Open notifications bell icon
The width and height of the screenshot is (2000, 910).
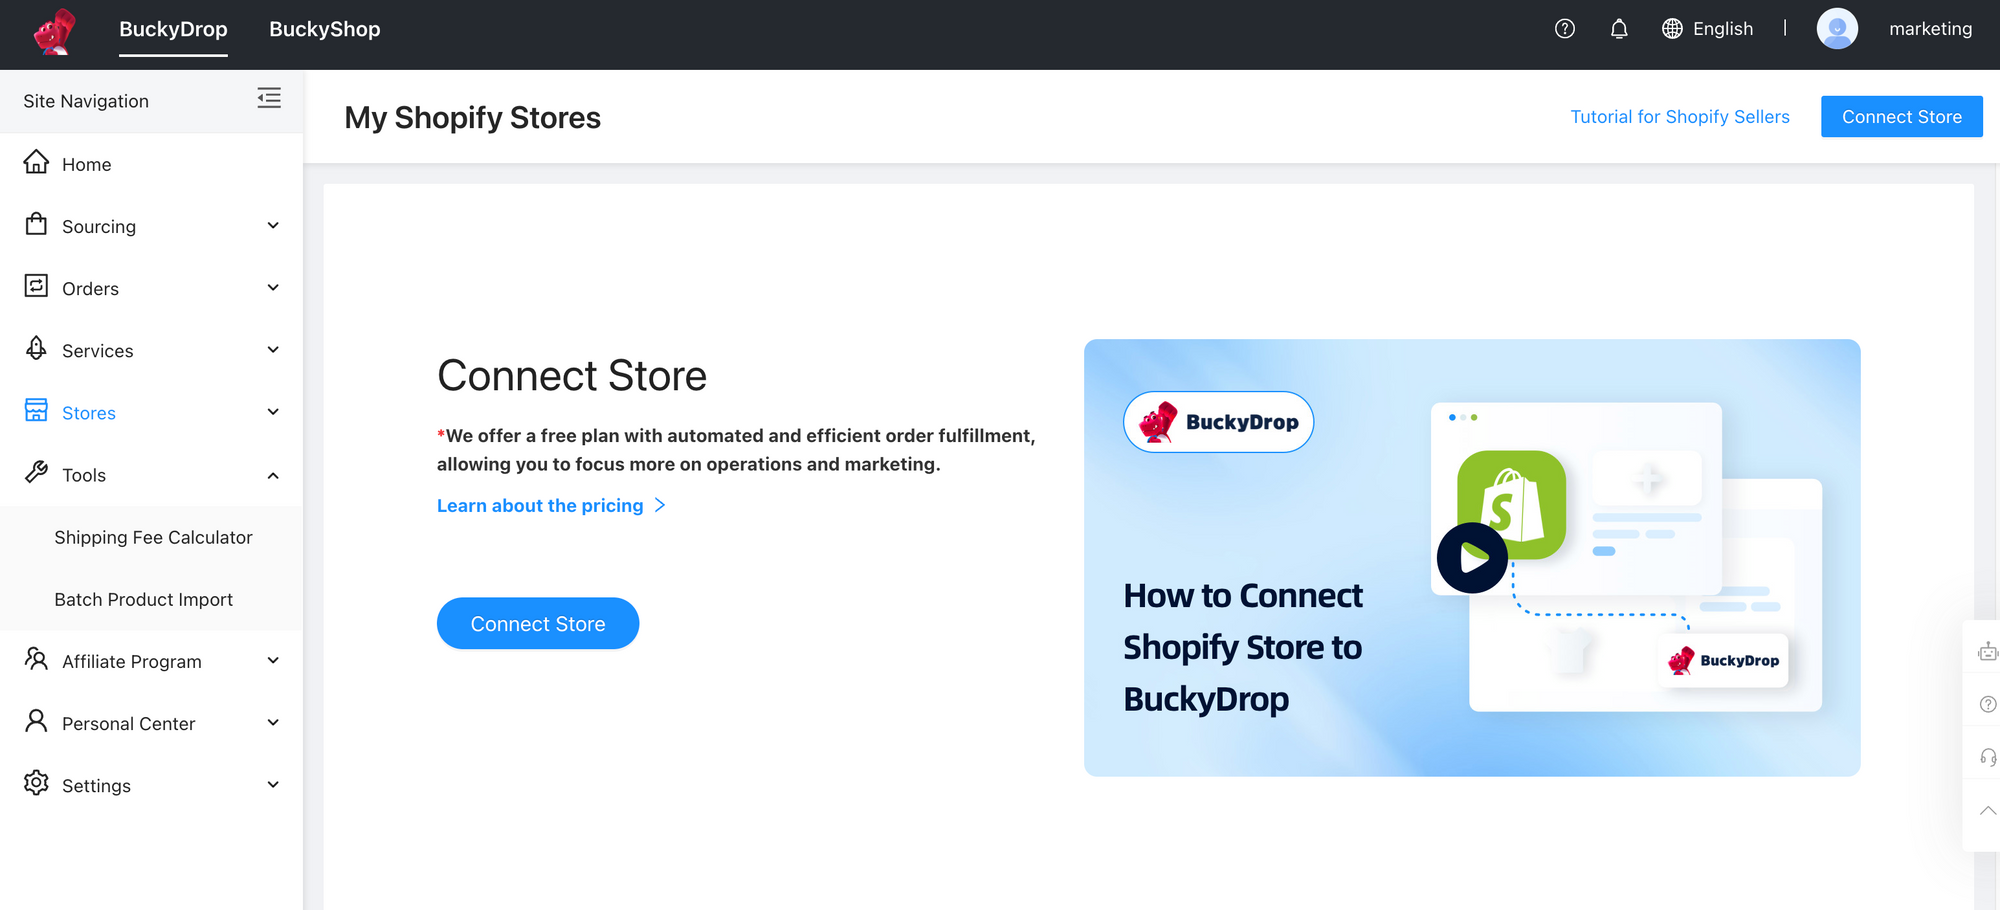pyautogui.click(x=1619, y=29)
